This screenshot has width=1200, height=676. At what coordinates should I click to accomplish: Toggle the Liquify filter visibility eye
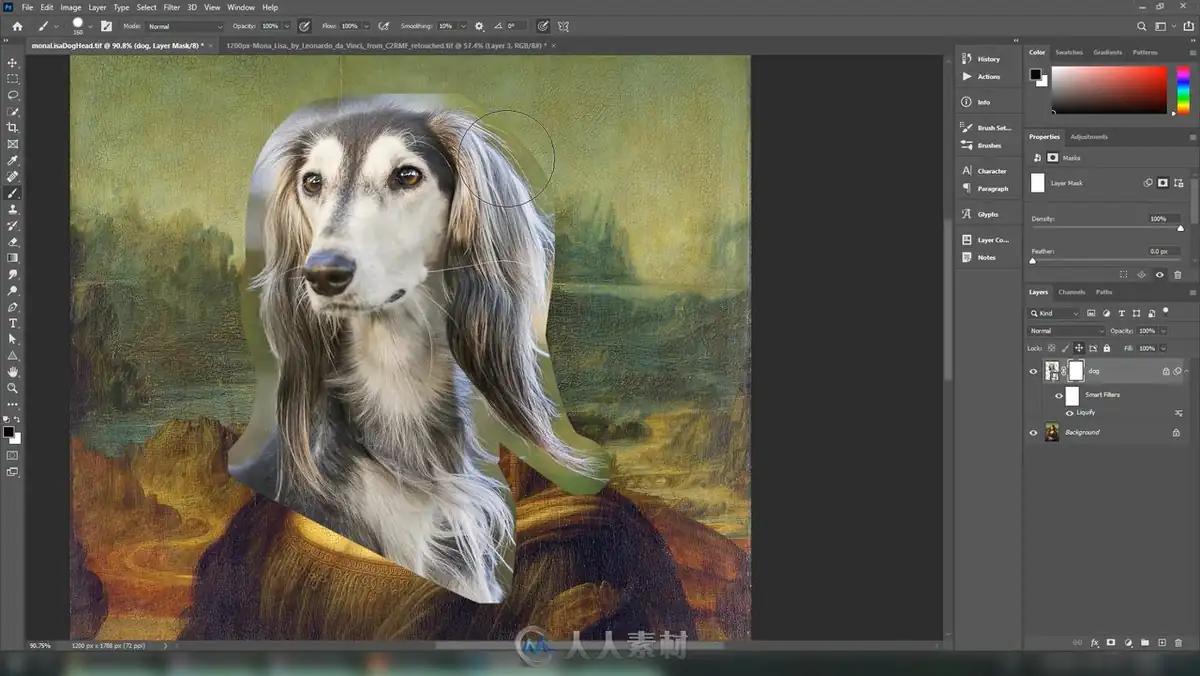pos(1069,412)
